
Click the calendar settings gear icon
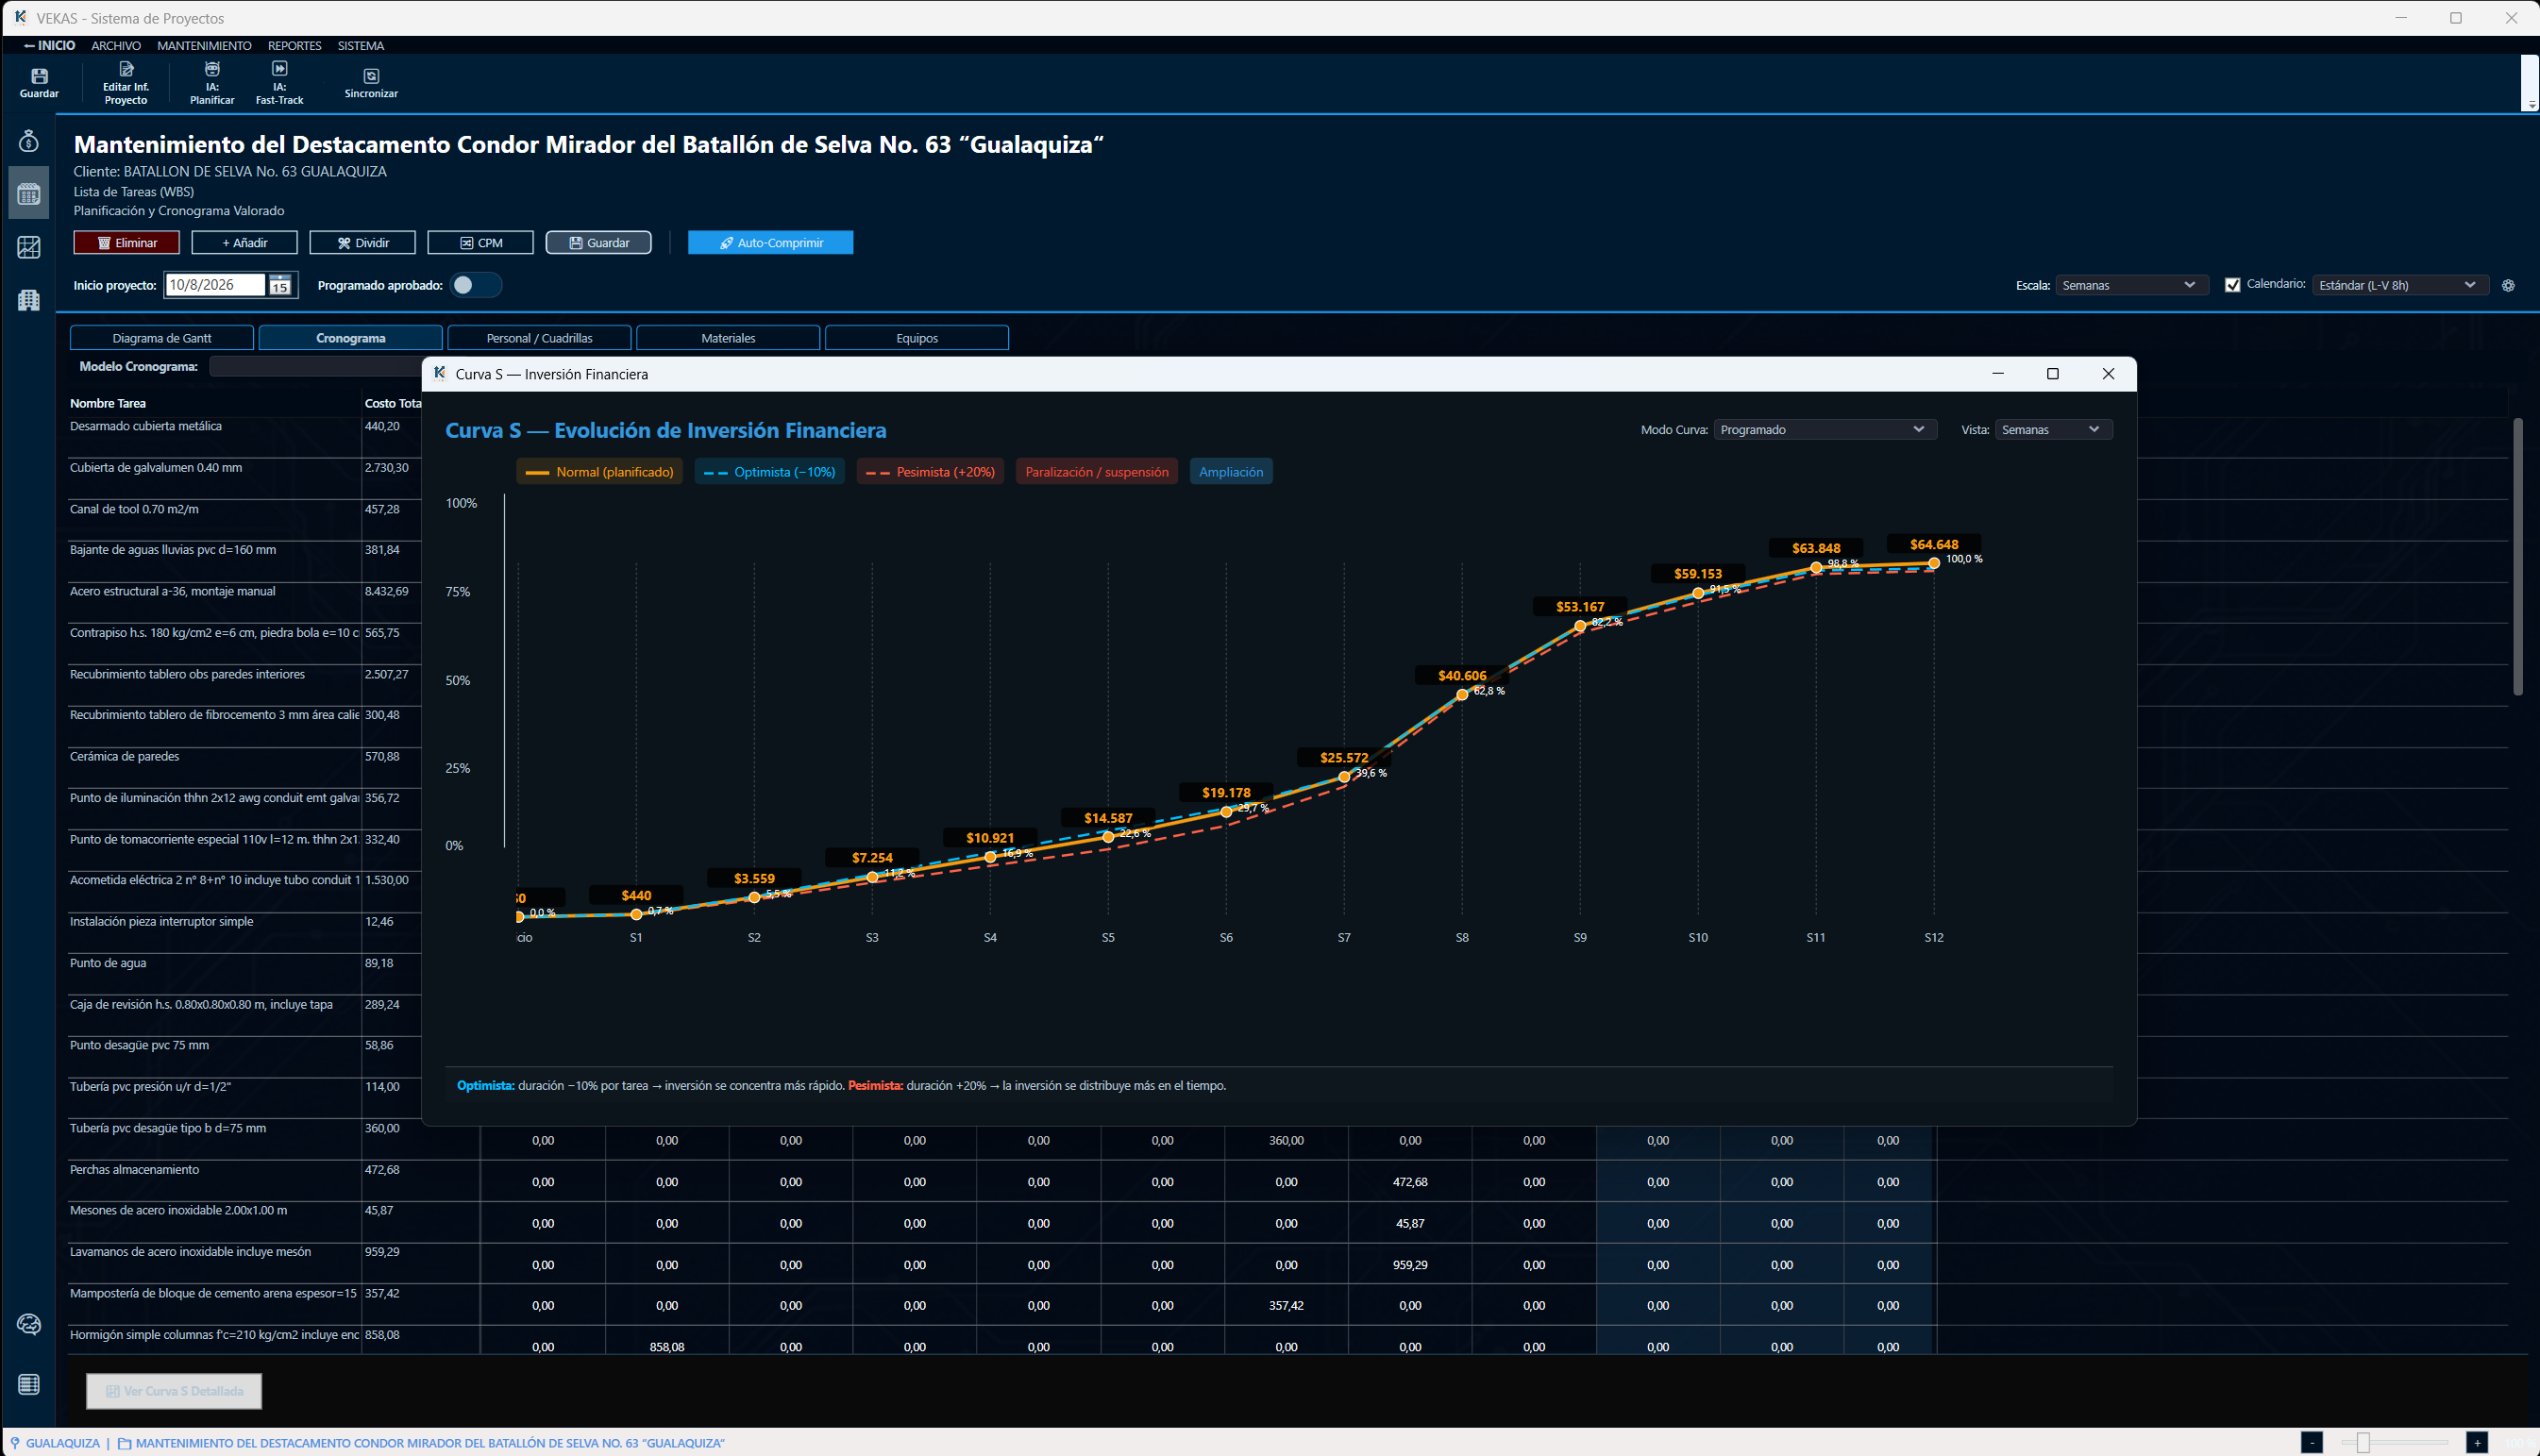click(x=2508, y=286)
